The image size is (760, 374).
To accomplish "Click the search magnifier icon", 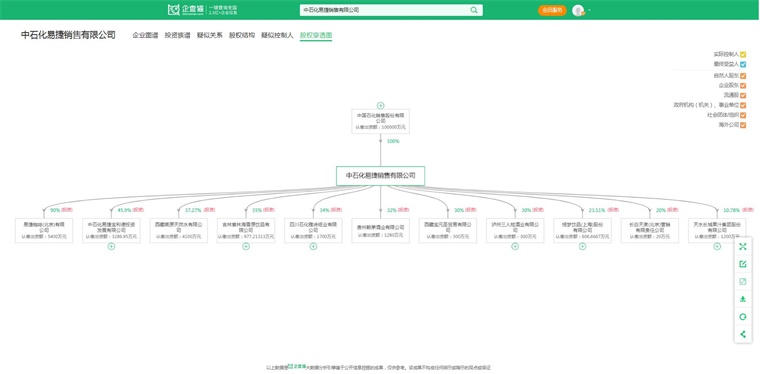I will pos(474,10).
